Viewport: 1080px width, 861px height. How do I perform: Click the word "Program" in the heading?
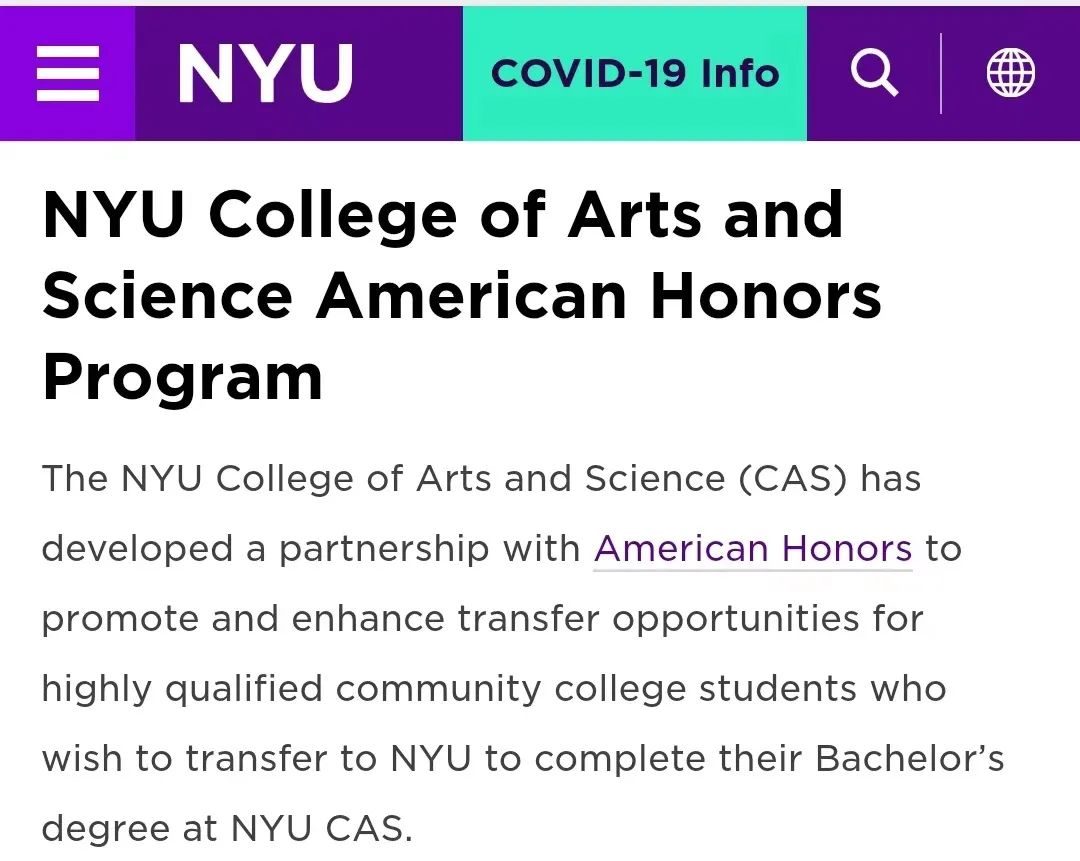pos(183,379)
